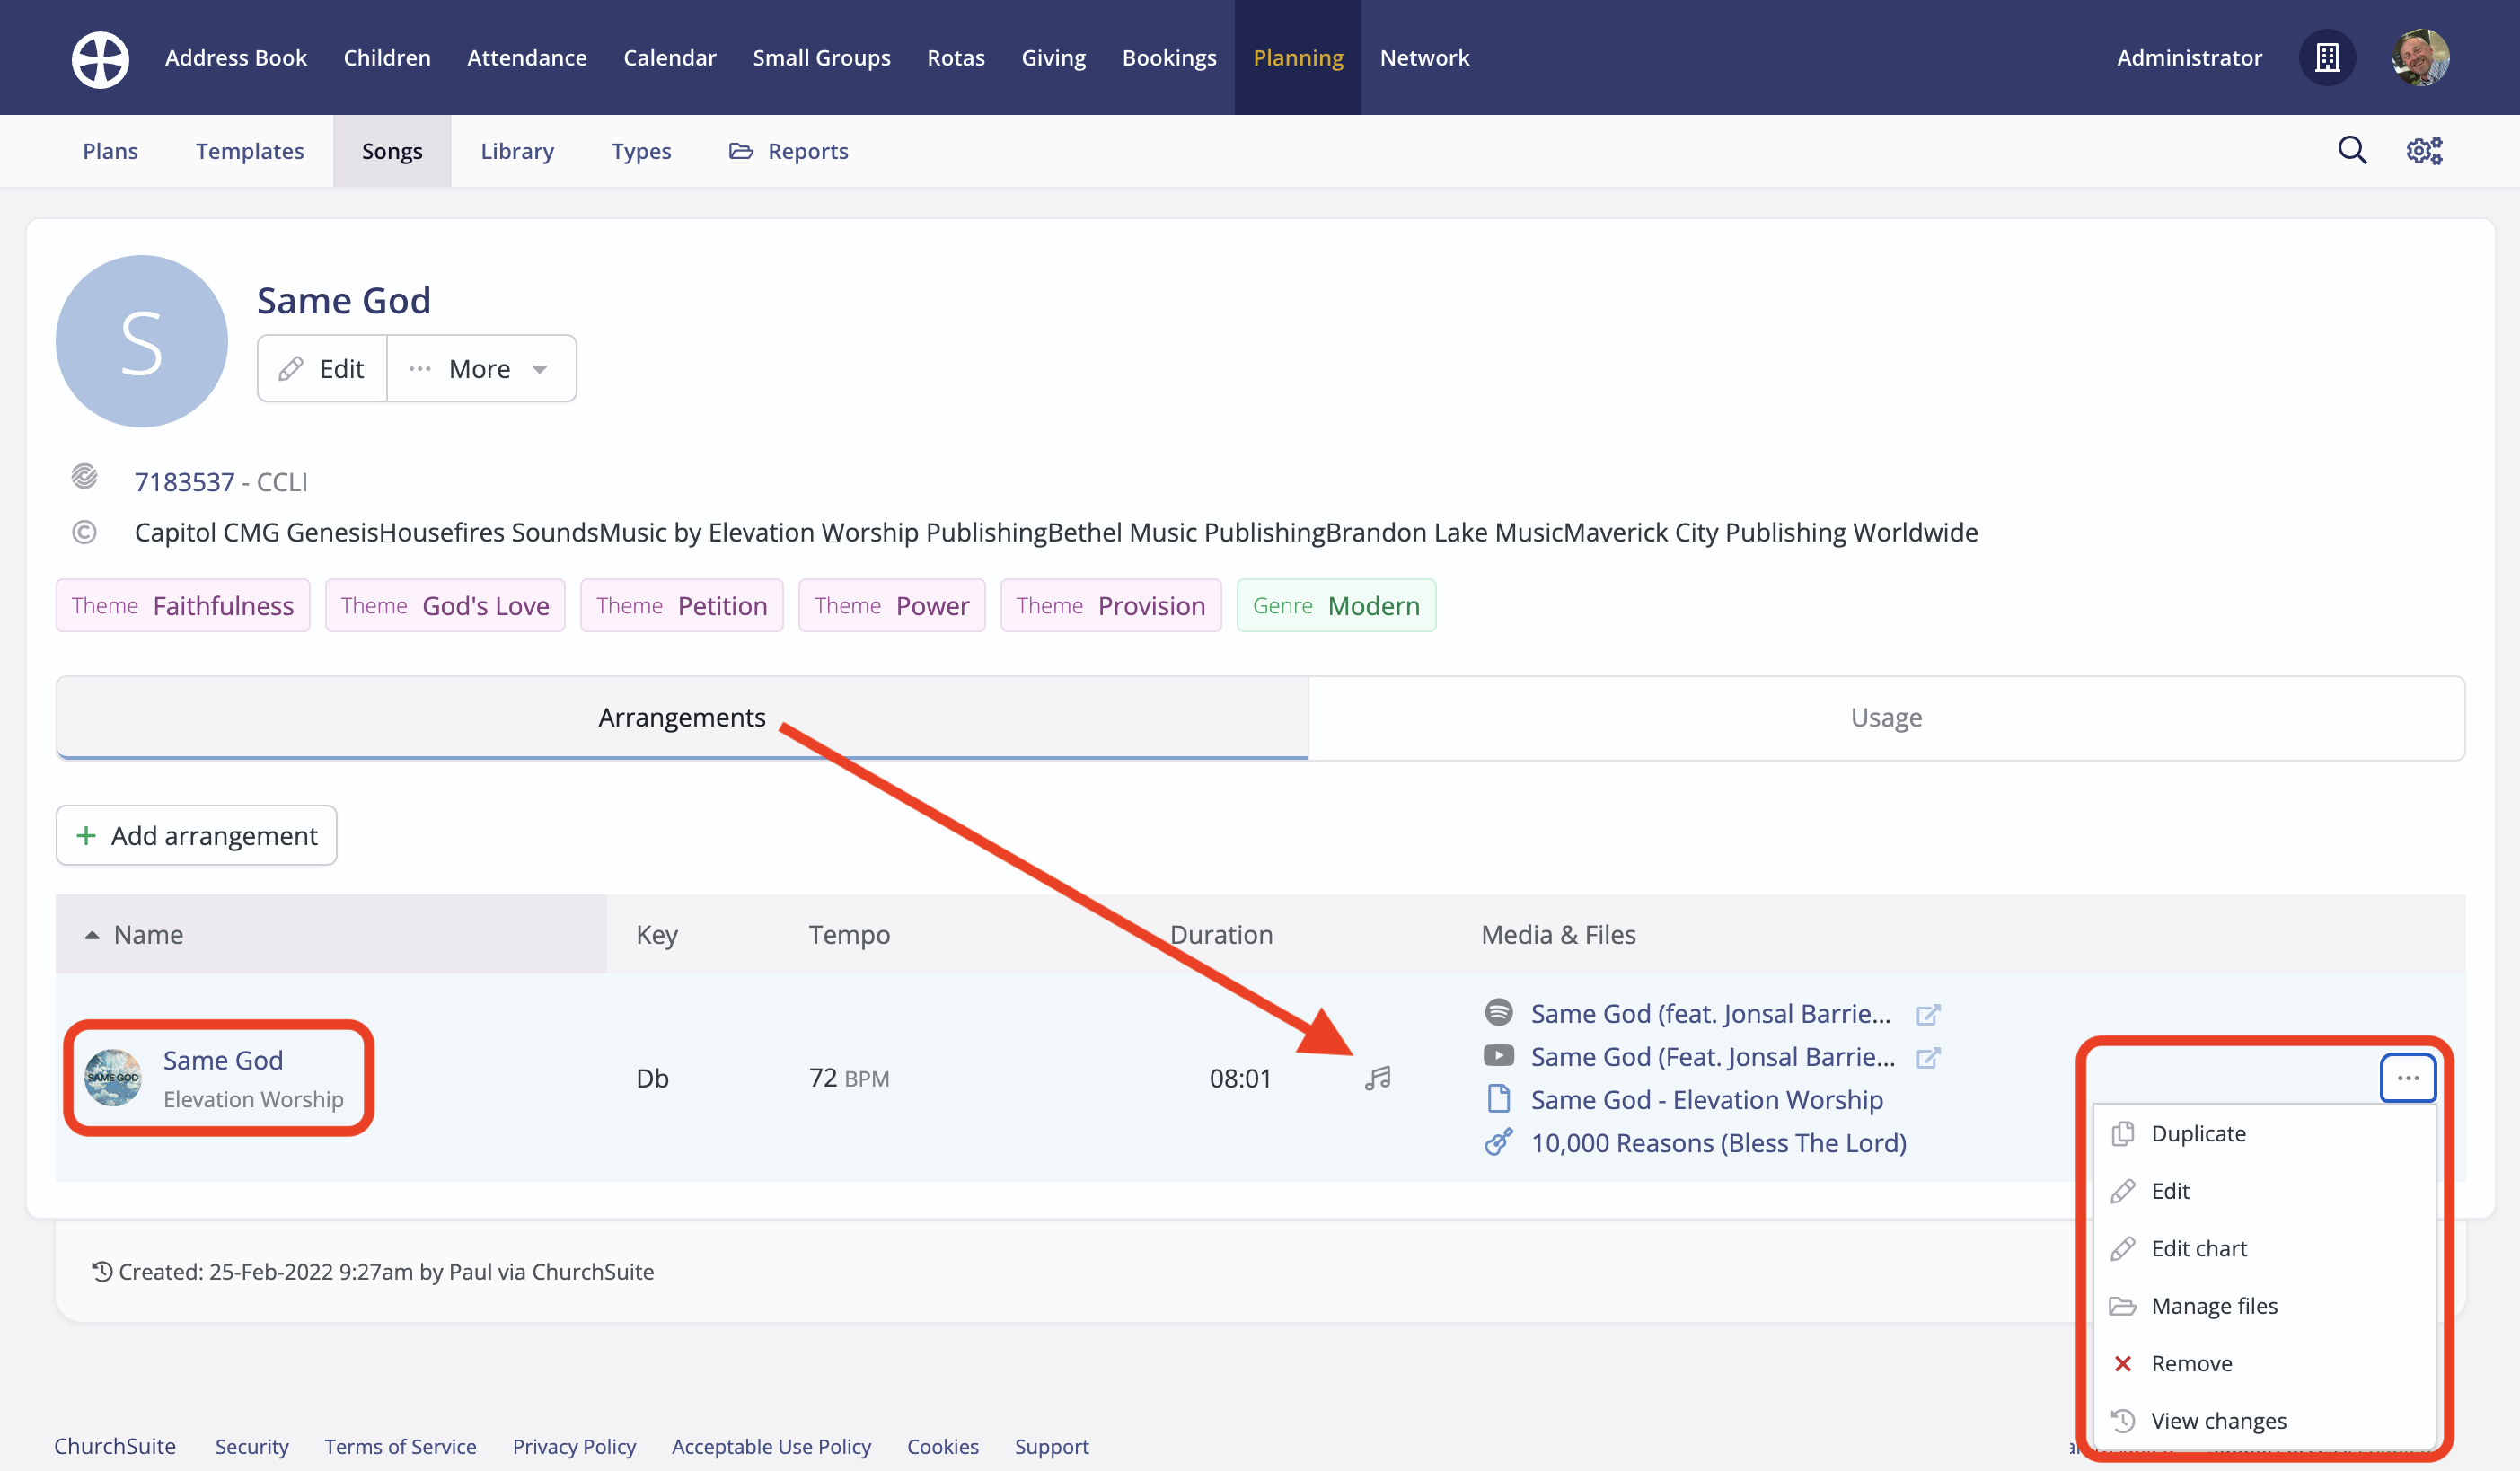2520x1471 pixels.
Task: Select Duplicate from the context menu
Action: [2198, 1133]
